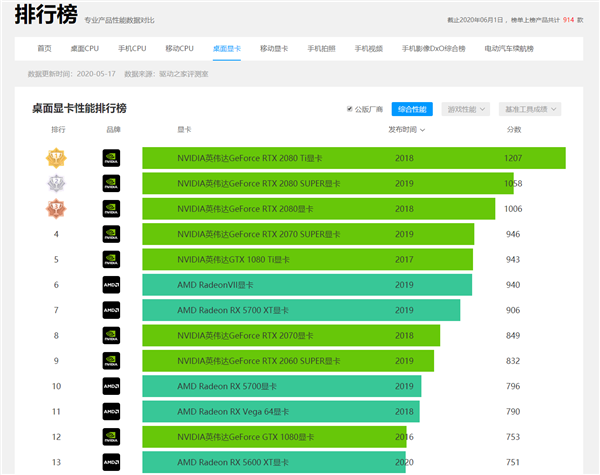The width and height of the screenshot is (600, 475).
Task: Click NVIDIA logo for RTX 2080 SUPER
Action: pos(111,183)
